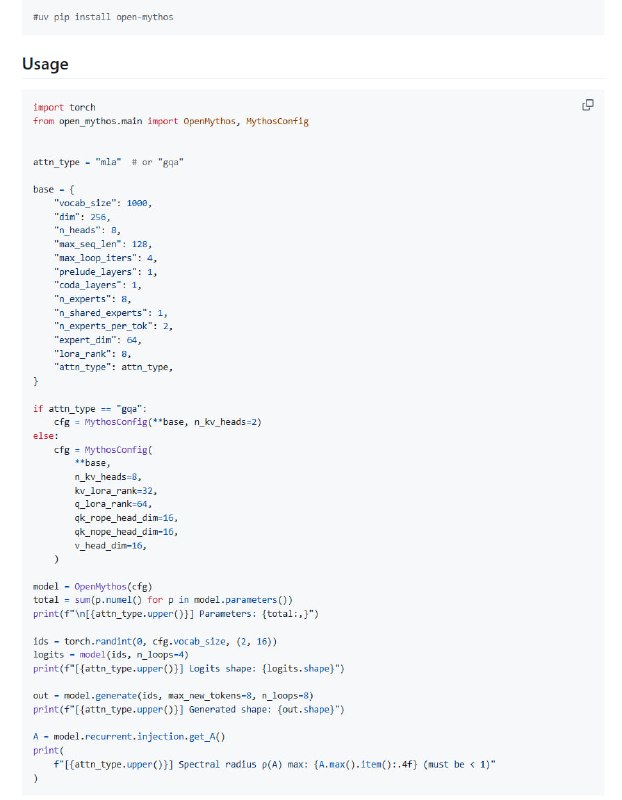Click the "n_shared_experts": 1 entry
Viewport: 622px width, 800px height.
pyautogui.click(x=111, y=312)
